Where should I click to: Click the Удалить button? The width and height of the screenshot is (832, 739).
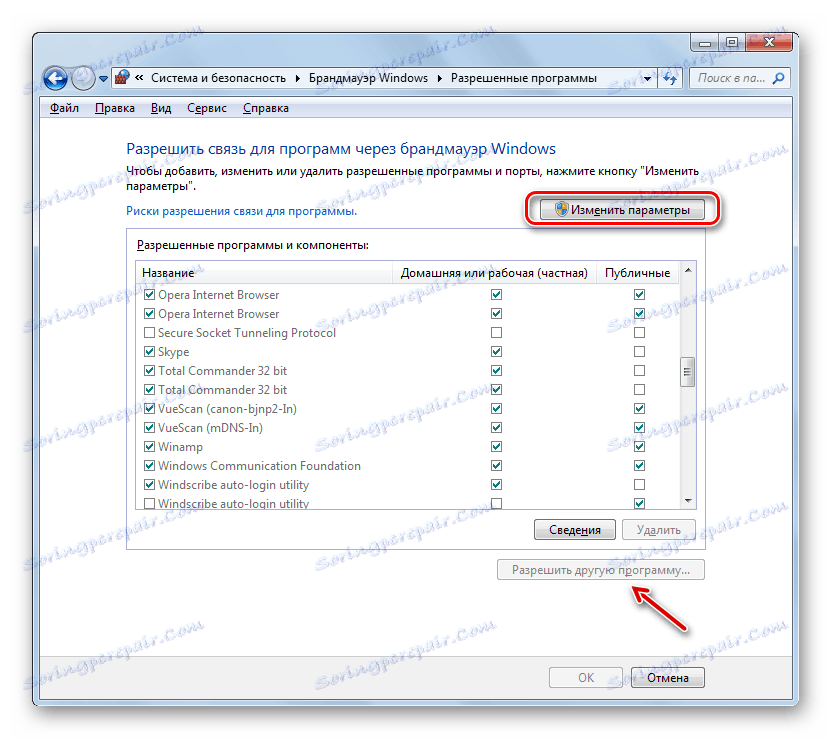click(658, 529)
